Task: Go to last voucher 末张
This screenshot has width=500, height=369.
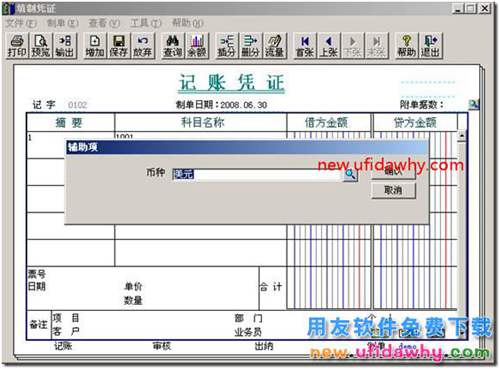Action: [376, 46]
